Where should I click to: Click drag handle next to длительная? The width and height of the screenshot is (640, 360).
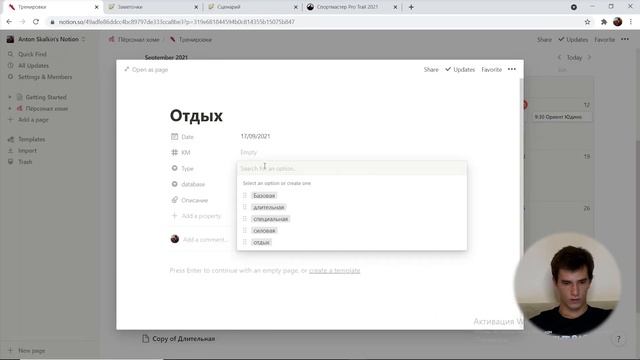coord(245,207)
